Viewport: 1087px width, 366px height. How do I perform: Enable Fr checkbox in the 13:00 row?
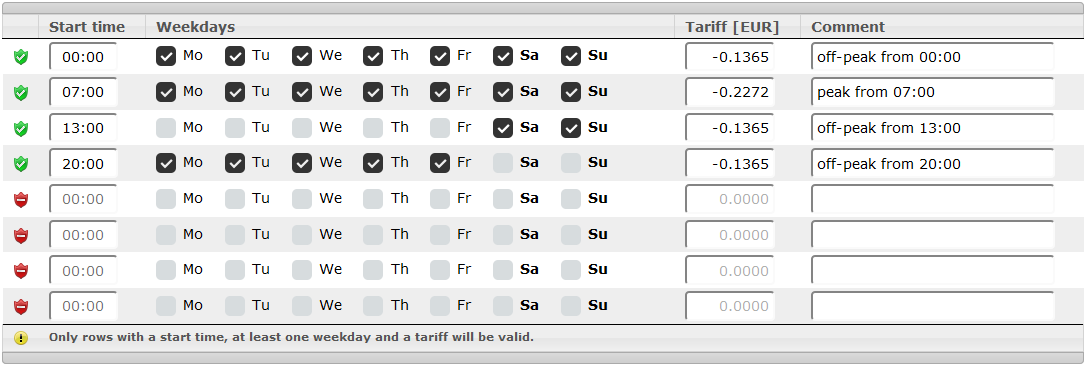point(440,128)
